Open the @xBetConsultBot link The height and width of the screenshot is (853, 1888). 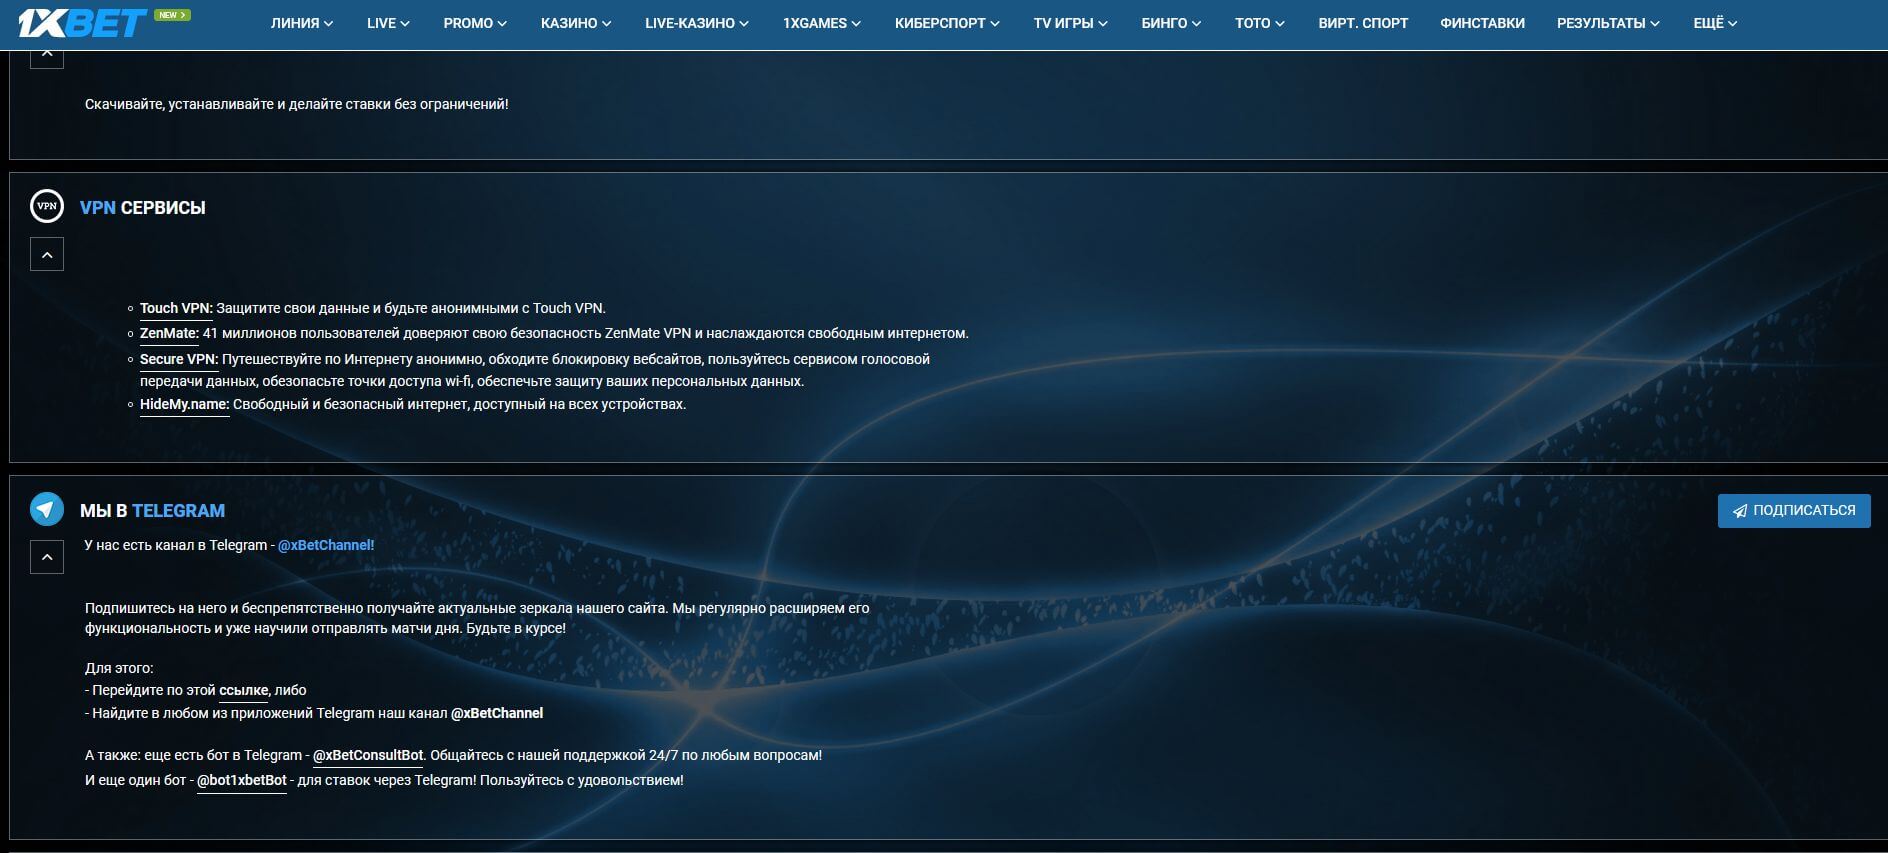tap(368, 755)
